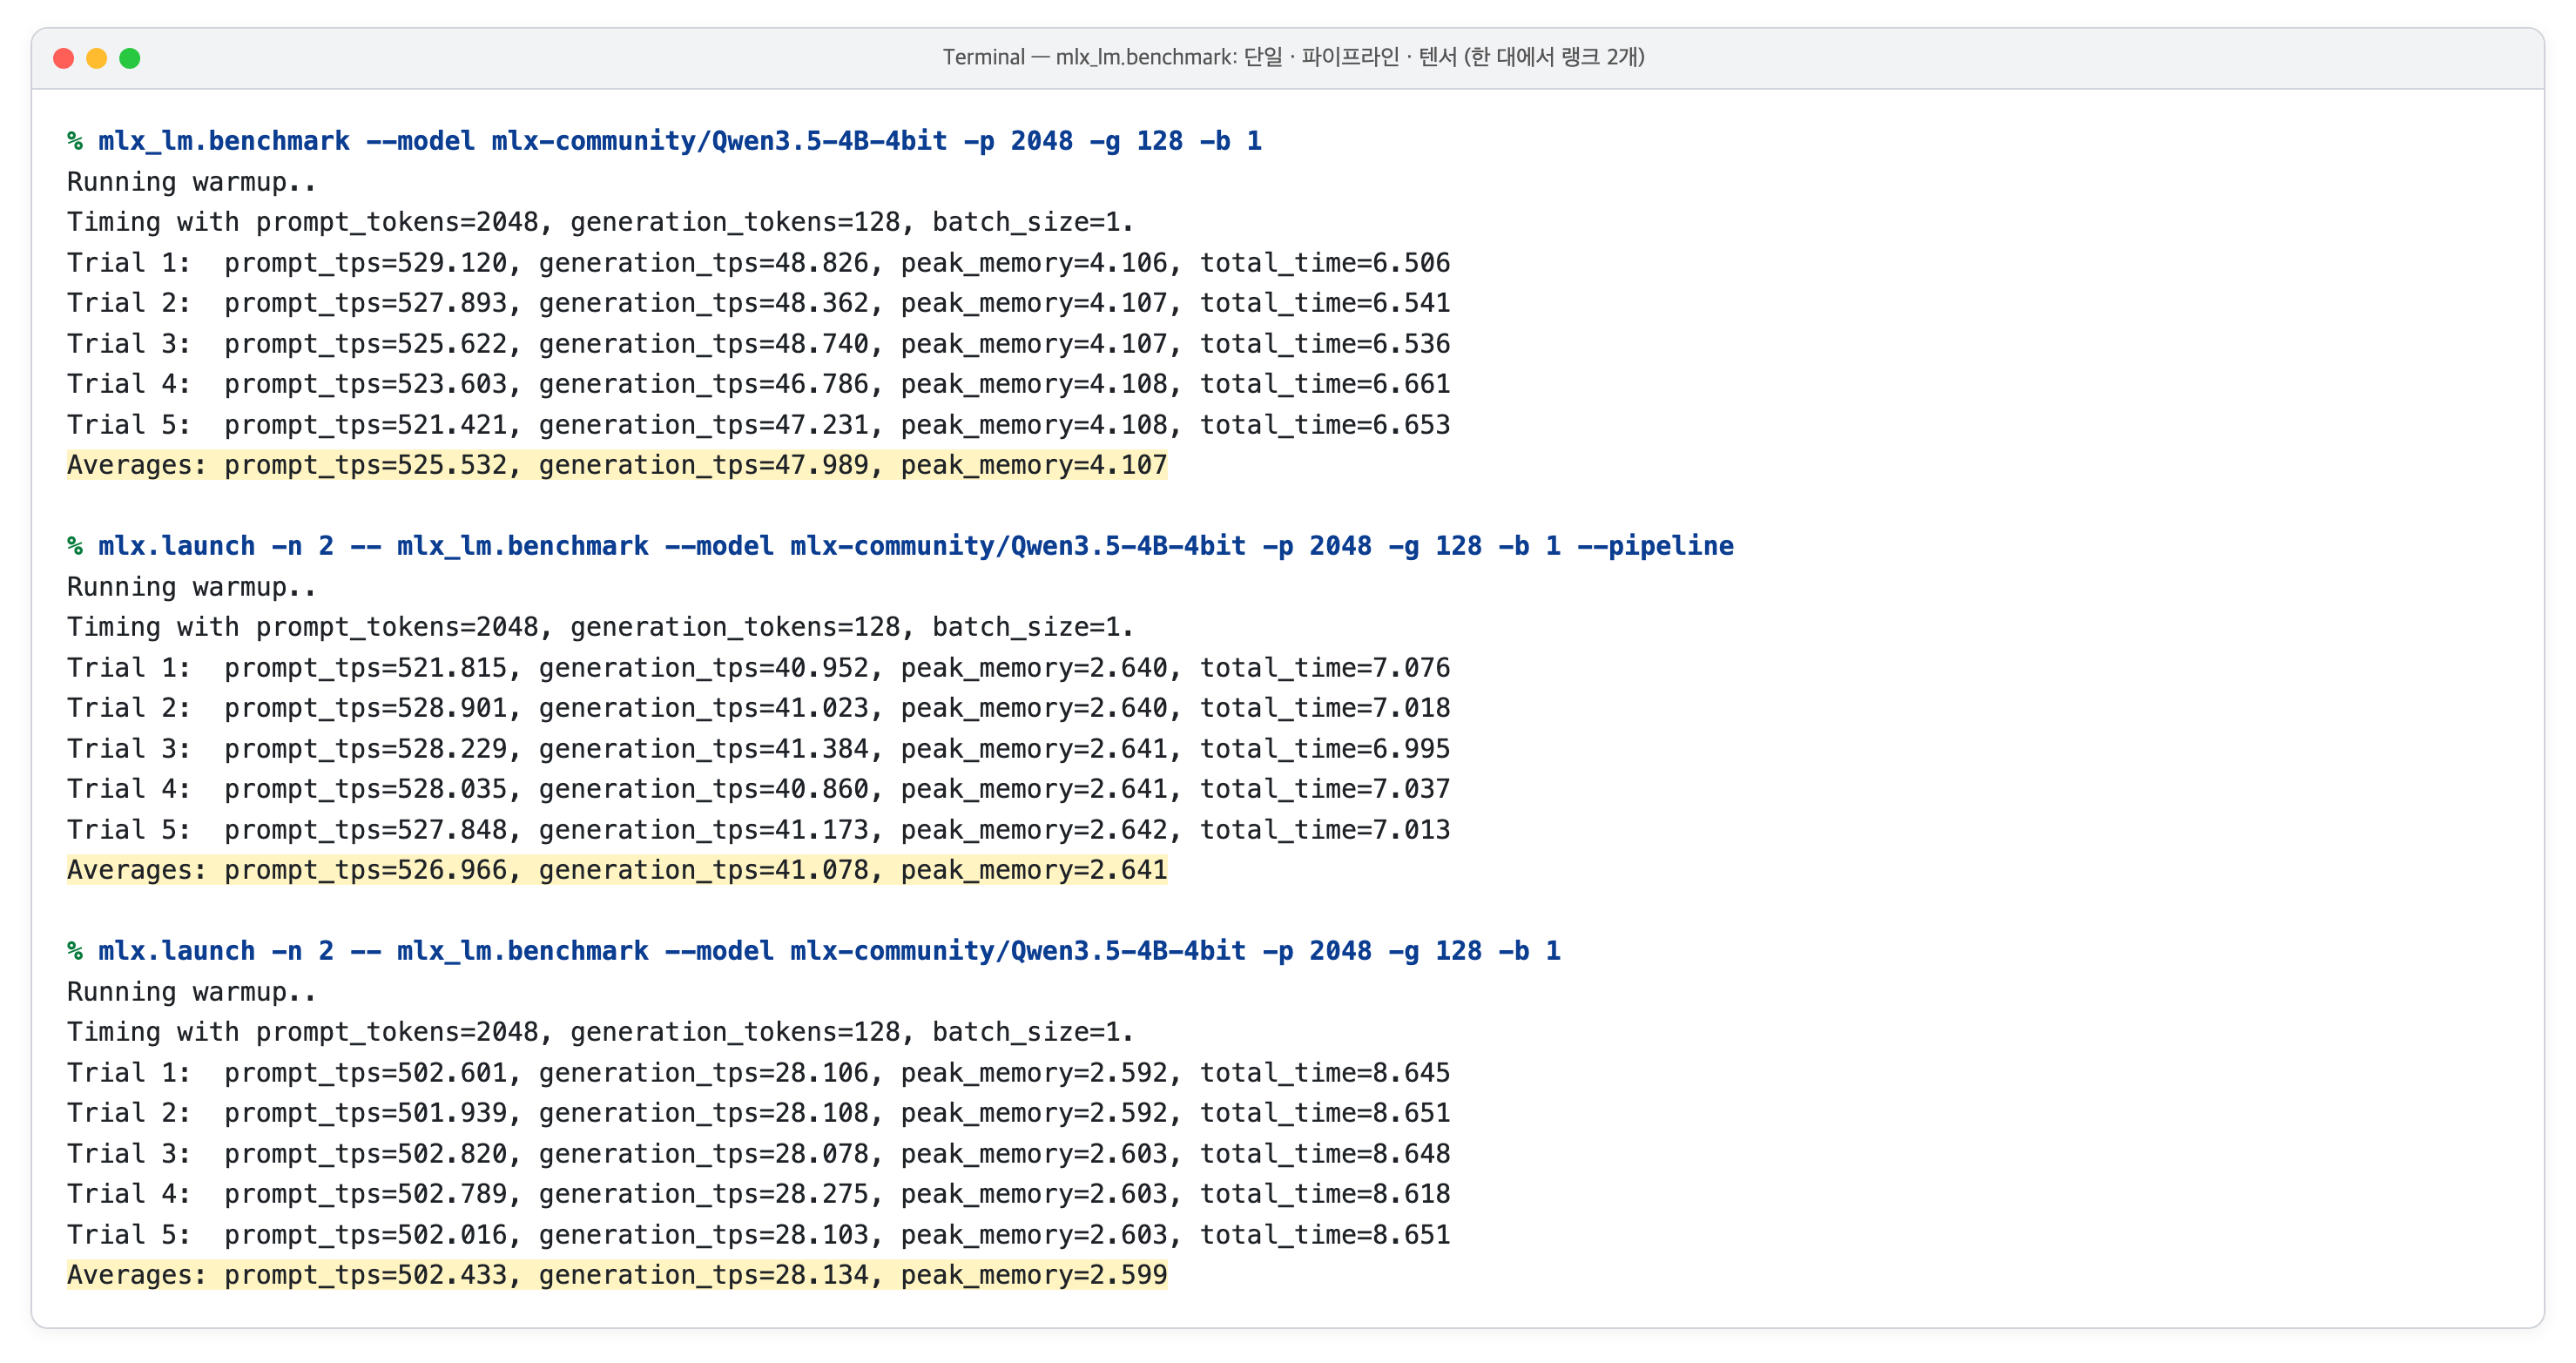
Task: Close the terminal window with red button
Action: click(64, 58)
